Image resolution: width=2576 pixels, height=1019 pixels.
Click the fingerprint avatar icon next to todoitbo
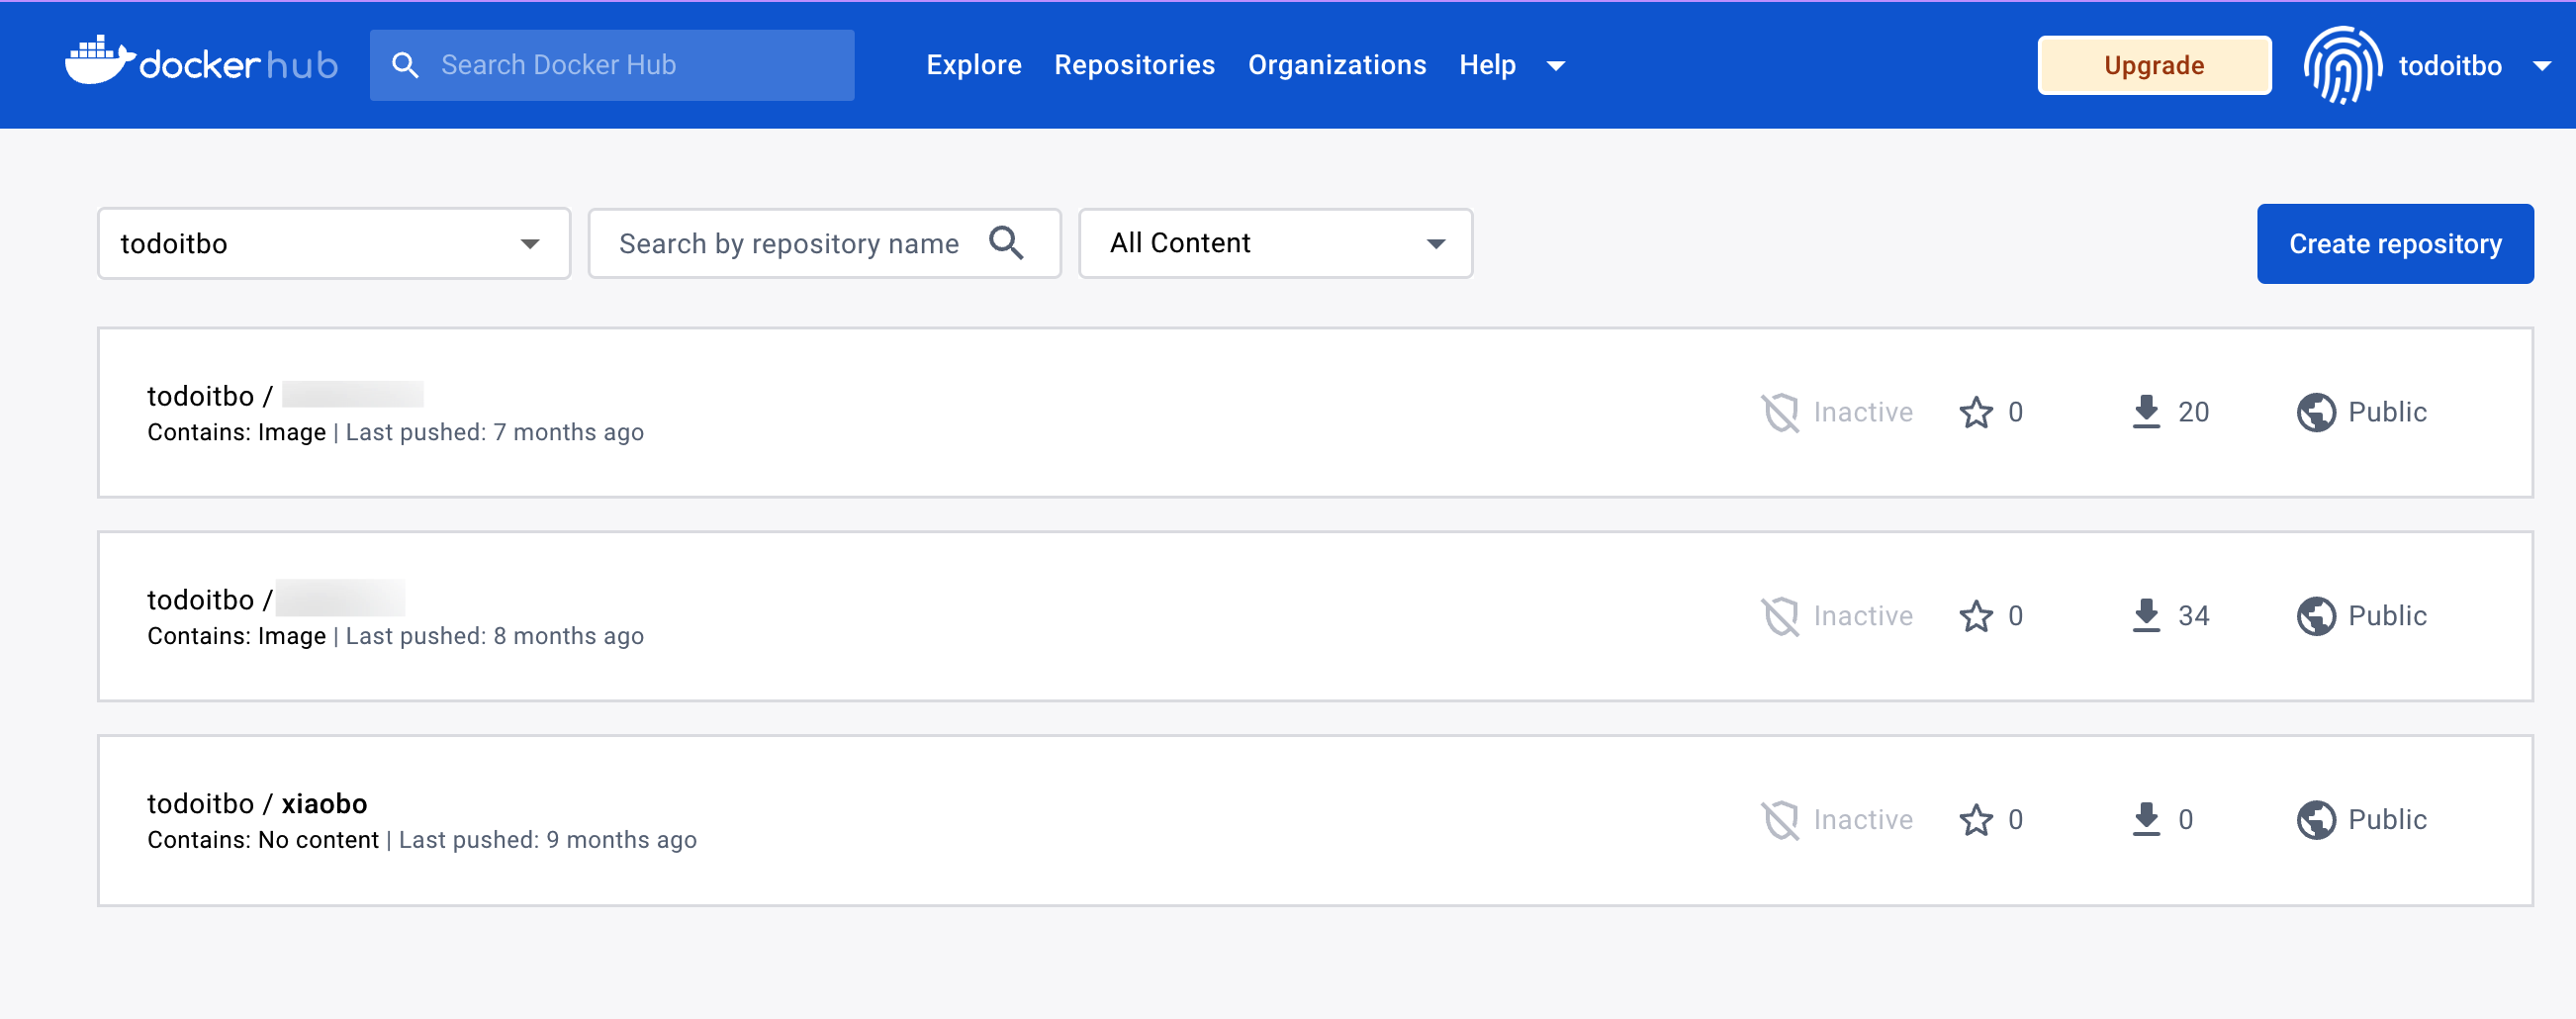tap(2345, 64)
